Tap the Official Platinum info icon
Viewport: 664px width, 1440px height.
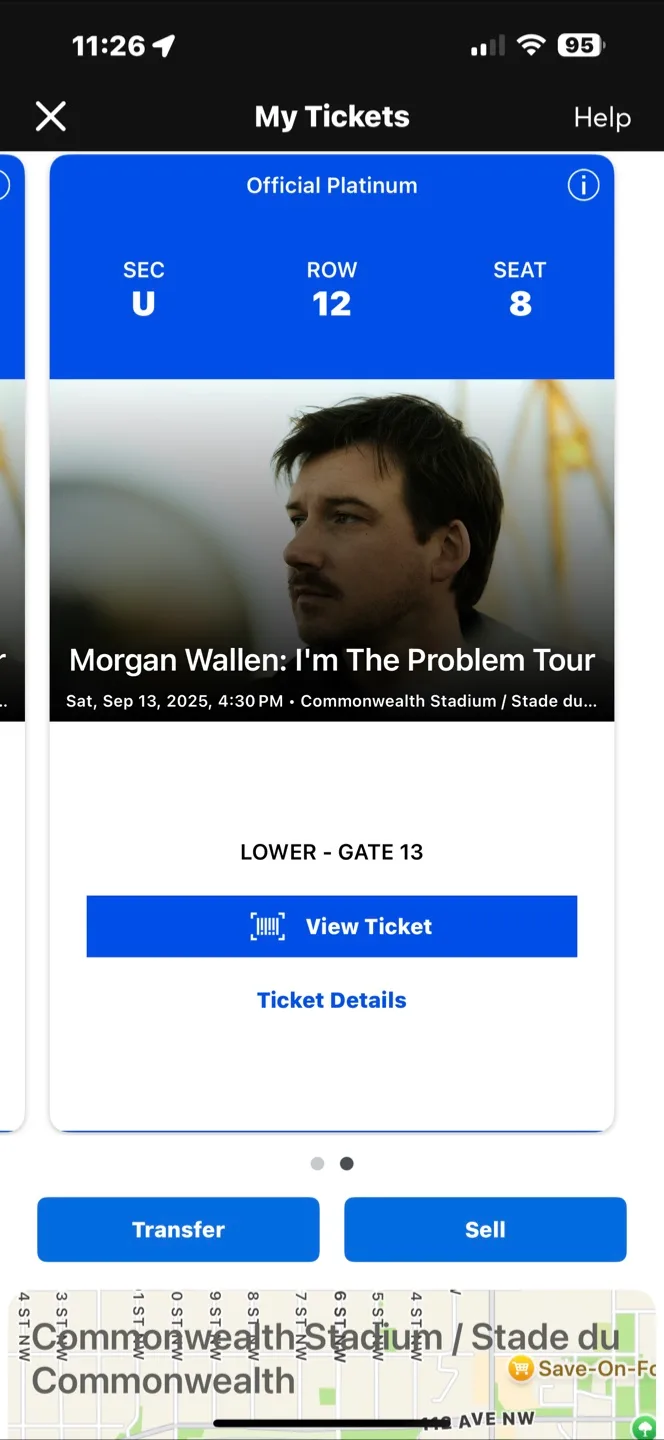click(x=583, y=185)
